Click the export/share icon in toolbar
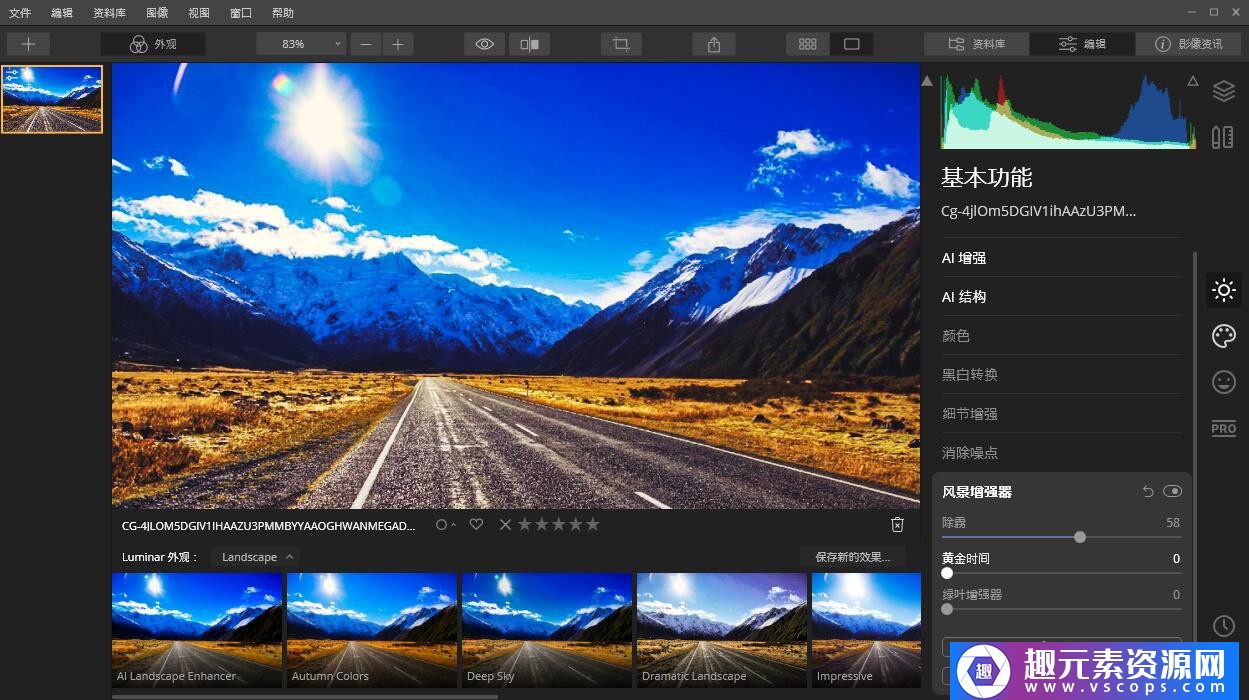 [x=713, y=44]
